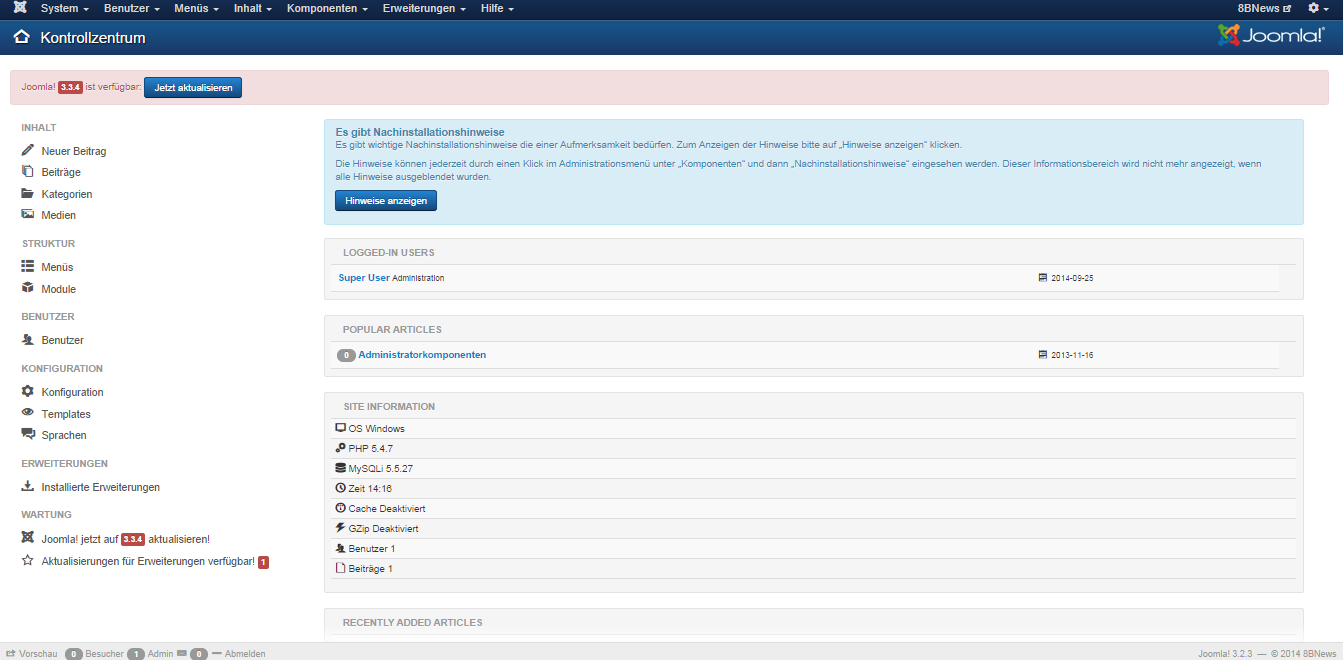Open the Erweiterungen menu
Viewport: 1343px width, 660px height.
coord(424,8)
